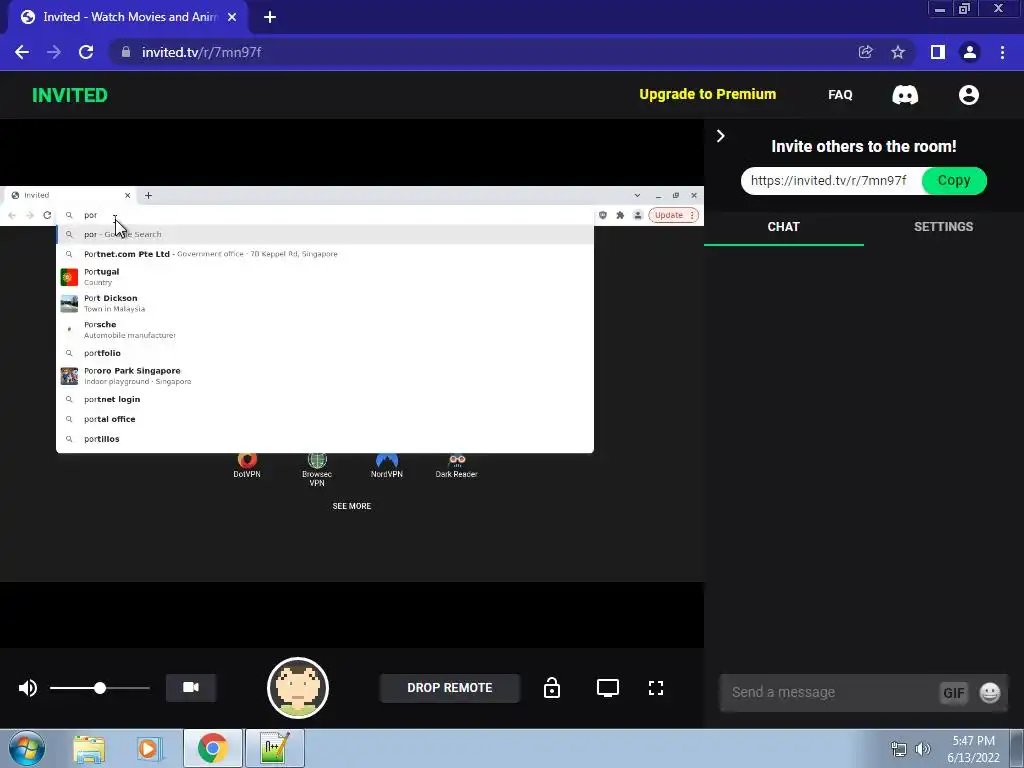Image resolution: width=1024 pixels, height=768 pixels.
Task: Click Upgrade to Premium link
Action: pos(707,94)
